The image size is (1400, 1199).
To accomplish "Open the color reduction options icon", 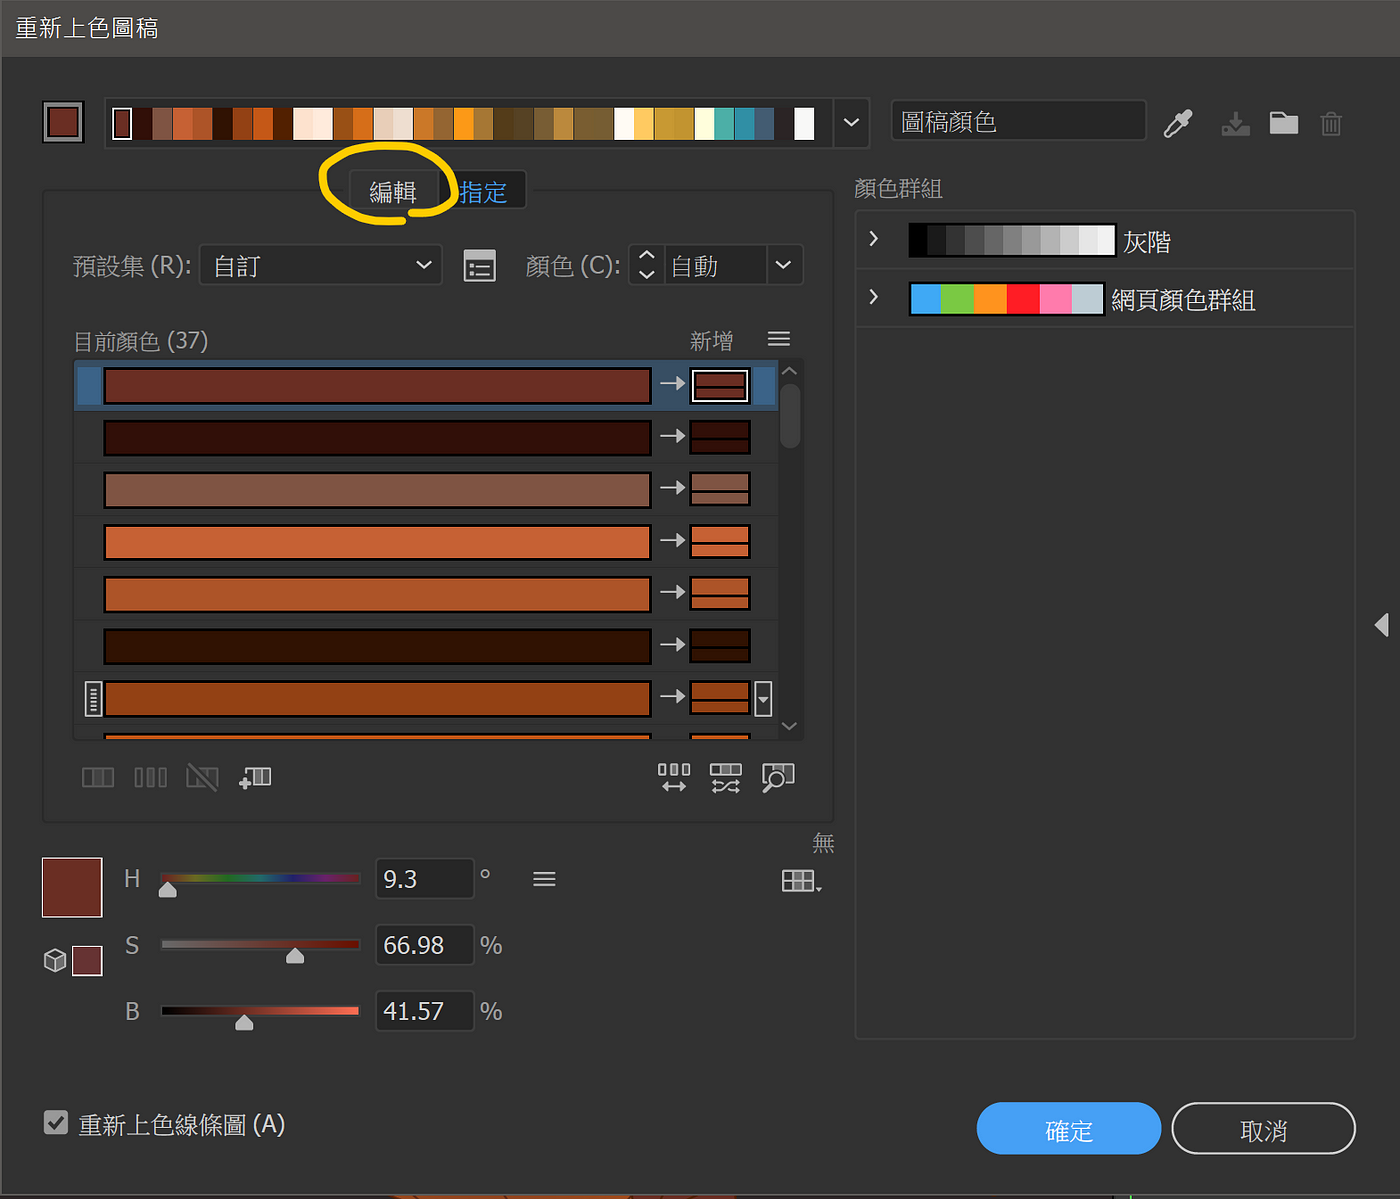I will [479, 265].
